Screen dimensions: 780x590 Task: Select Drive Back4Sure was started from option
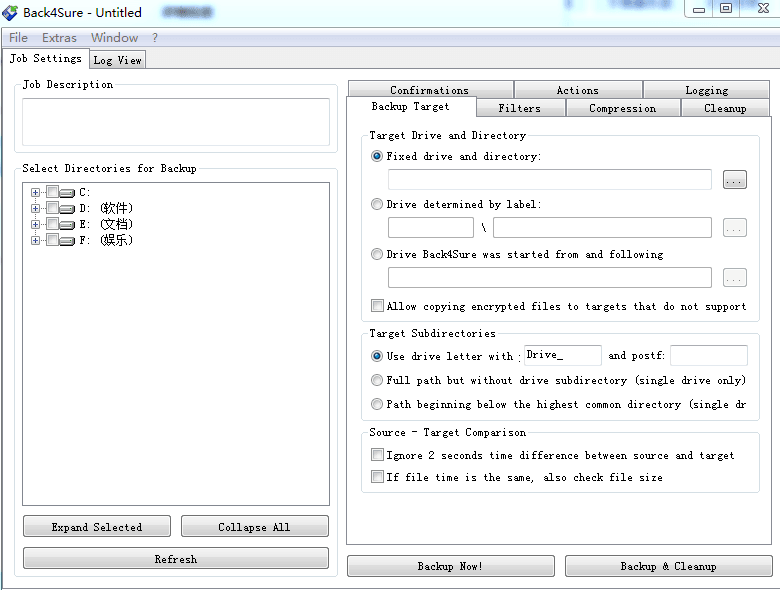377,254
